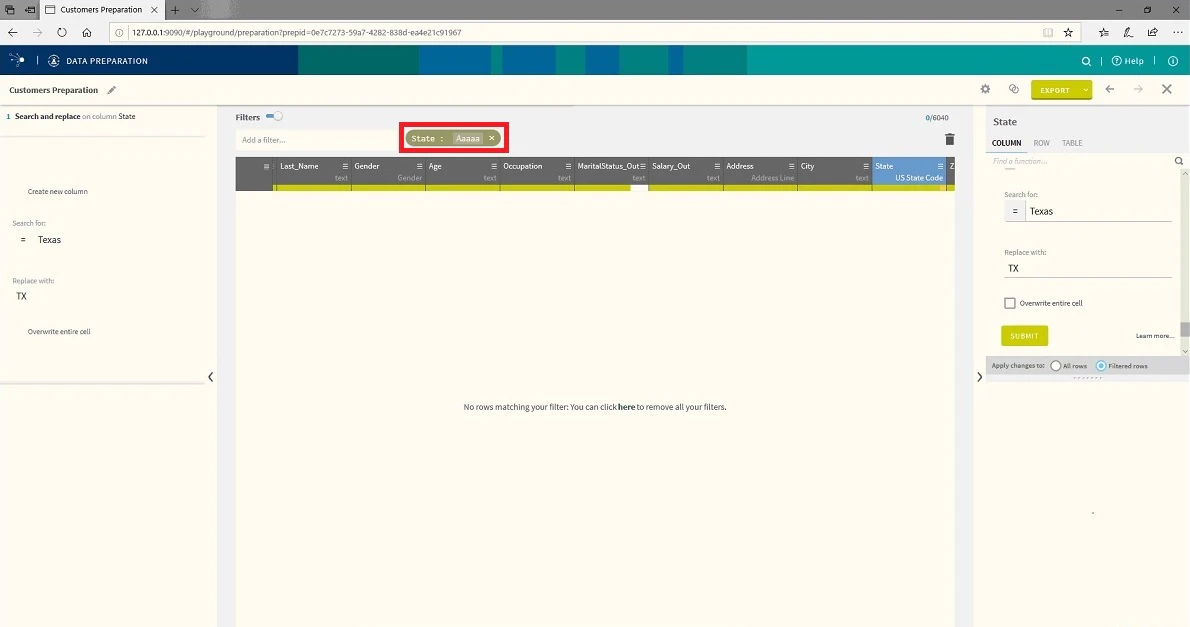Screen dimensions: 1190x627
Task: Open the Help menu
Action: coord(1128,61)
